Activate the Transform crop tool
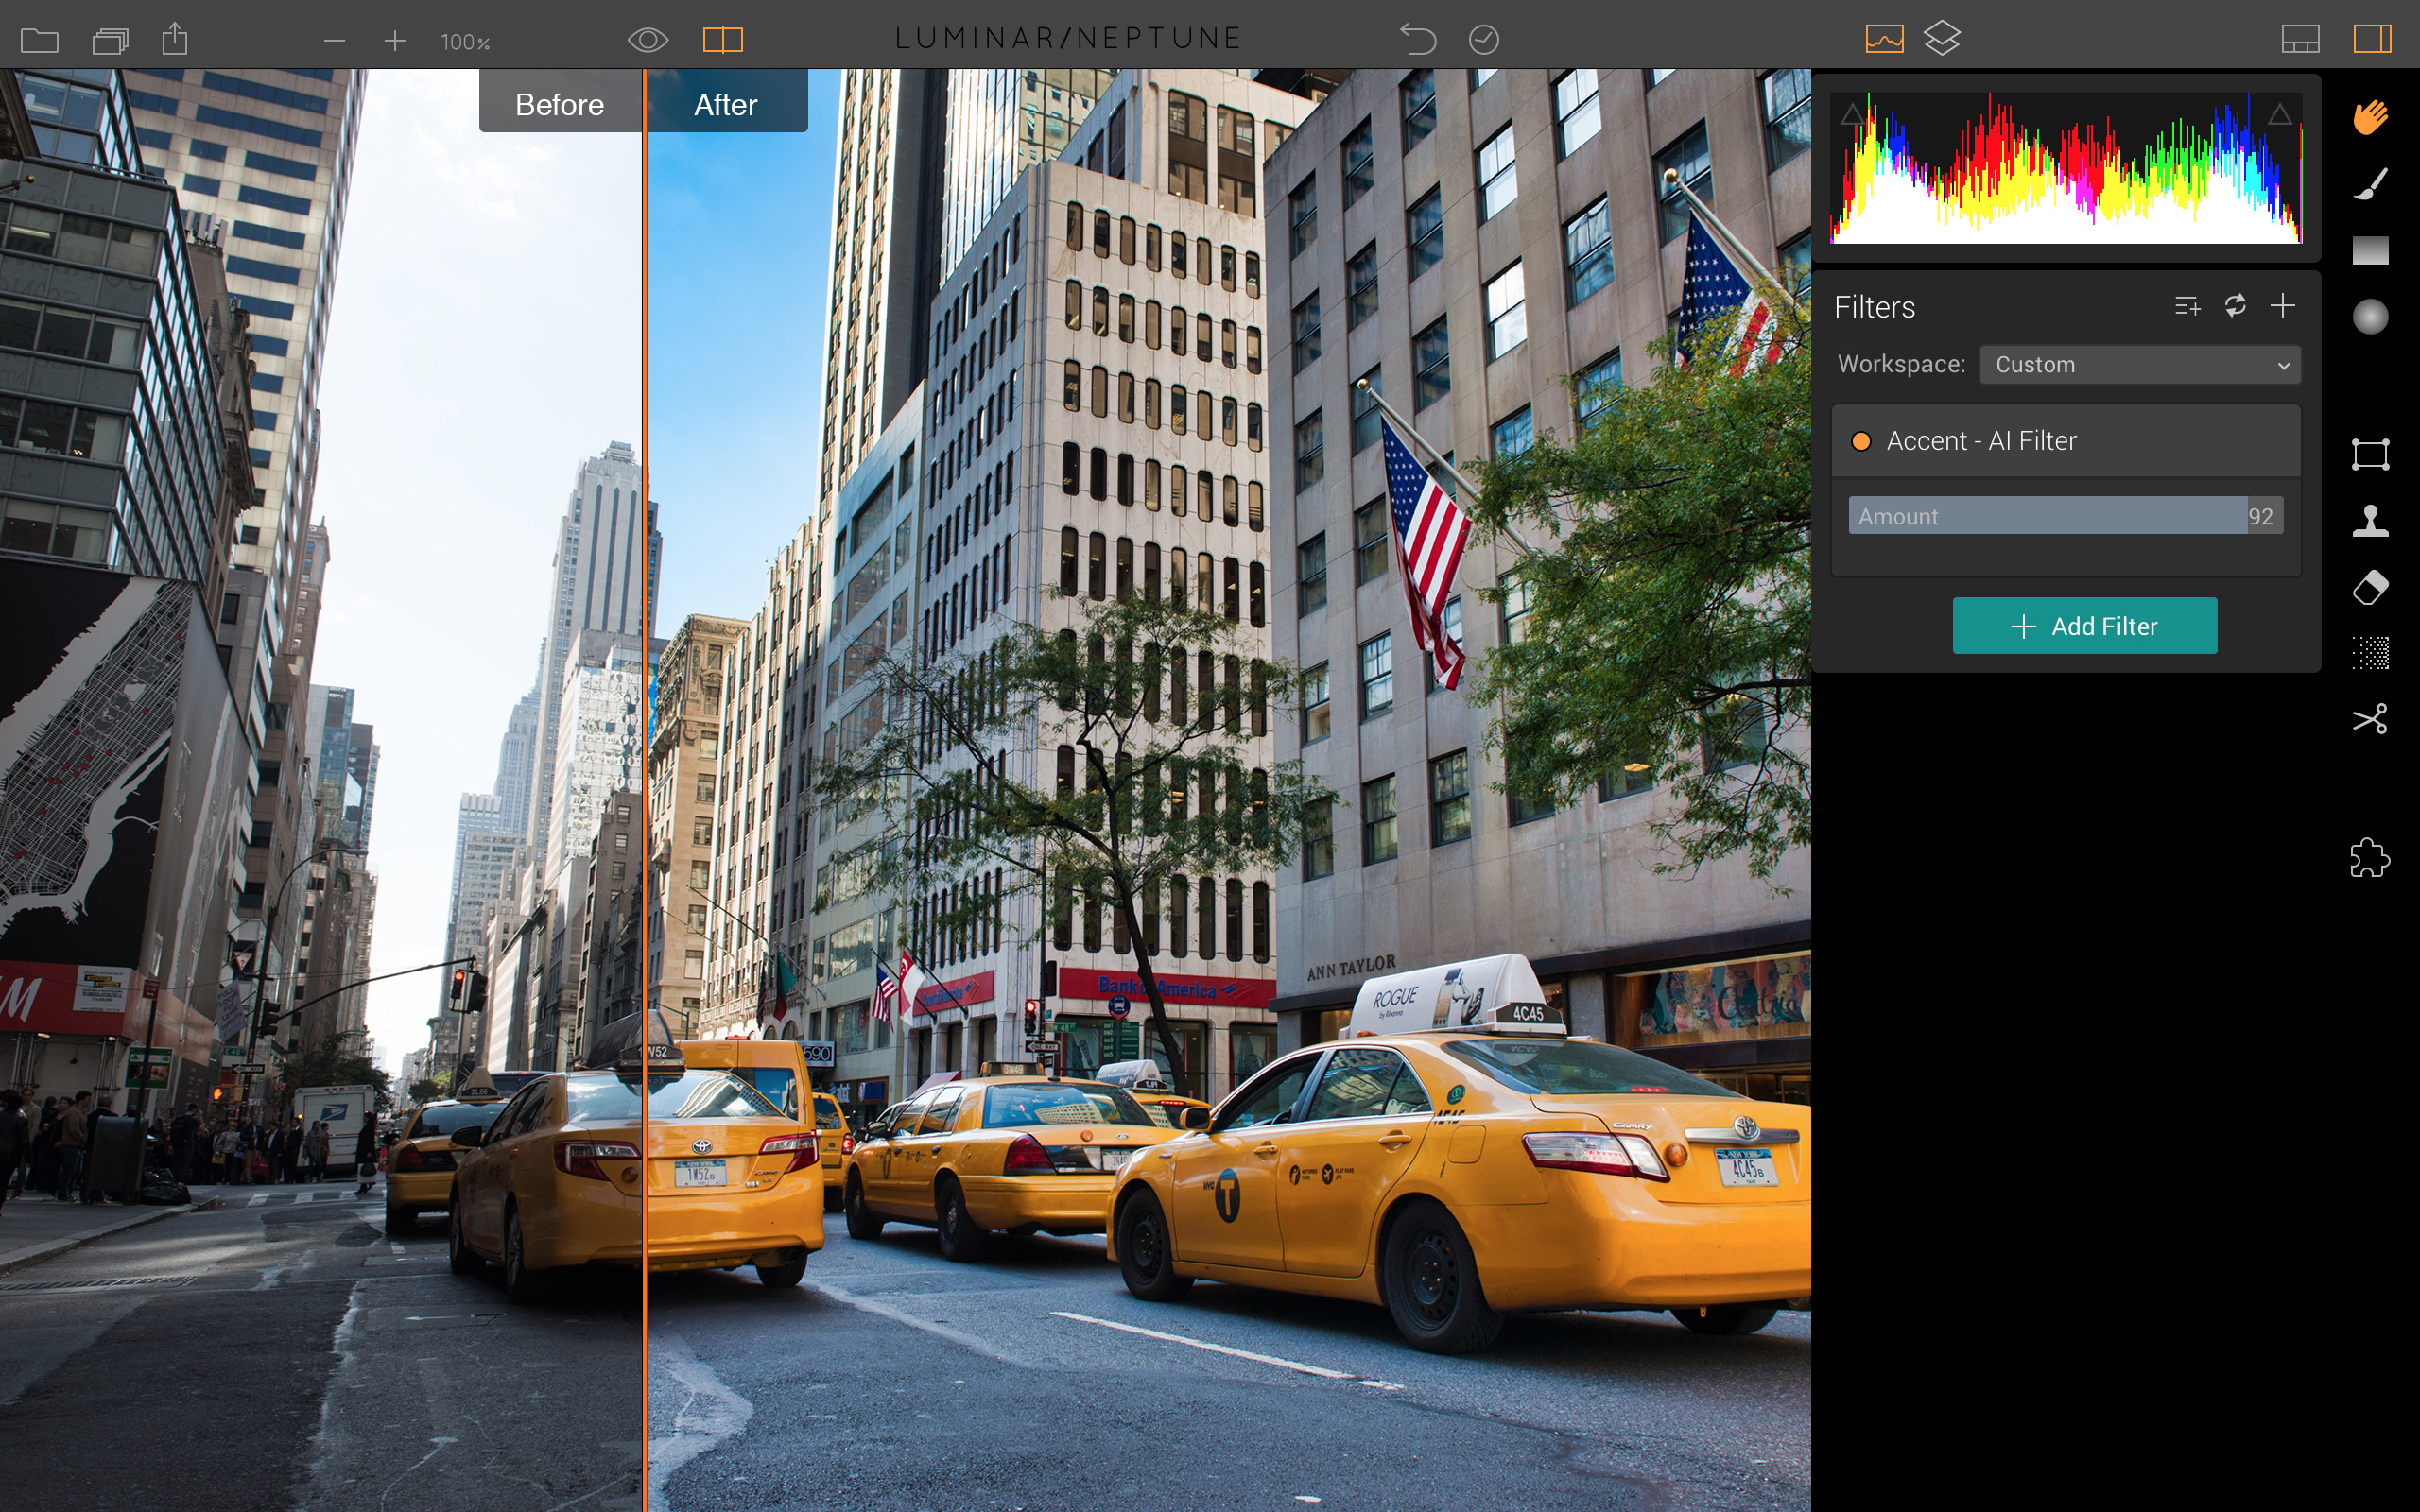This screenshot has height=1512, width=2420. click(x=2370, y=454)
